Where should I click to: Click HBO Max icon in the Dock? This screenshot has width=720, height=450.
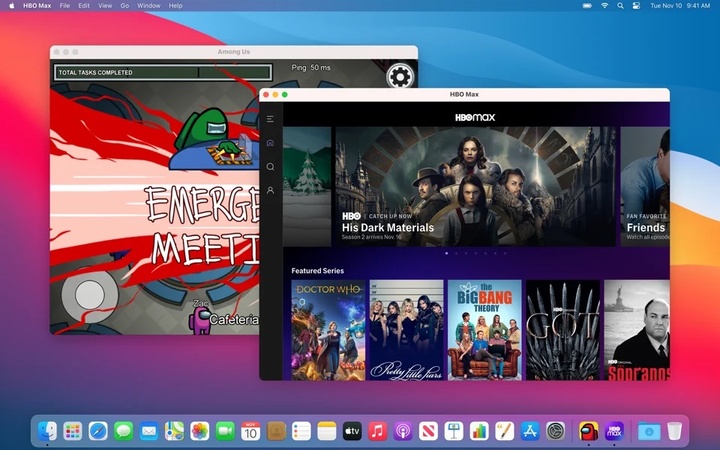coord(614,431)
